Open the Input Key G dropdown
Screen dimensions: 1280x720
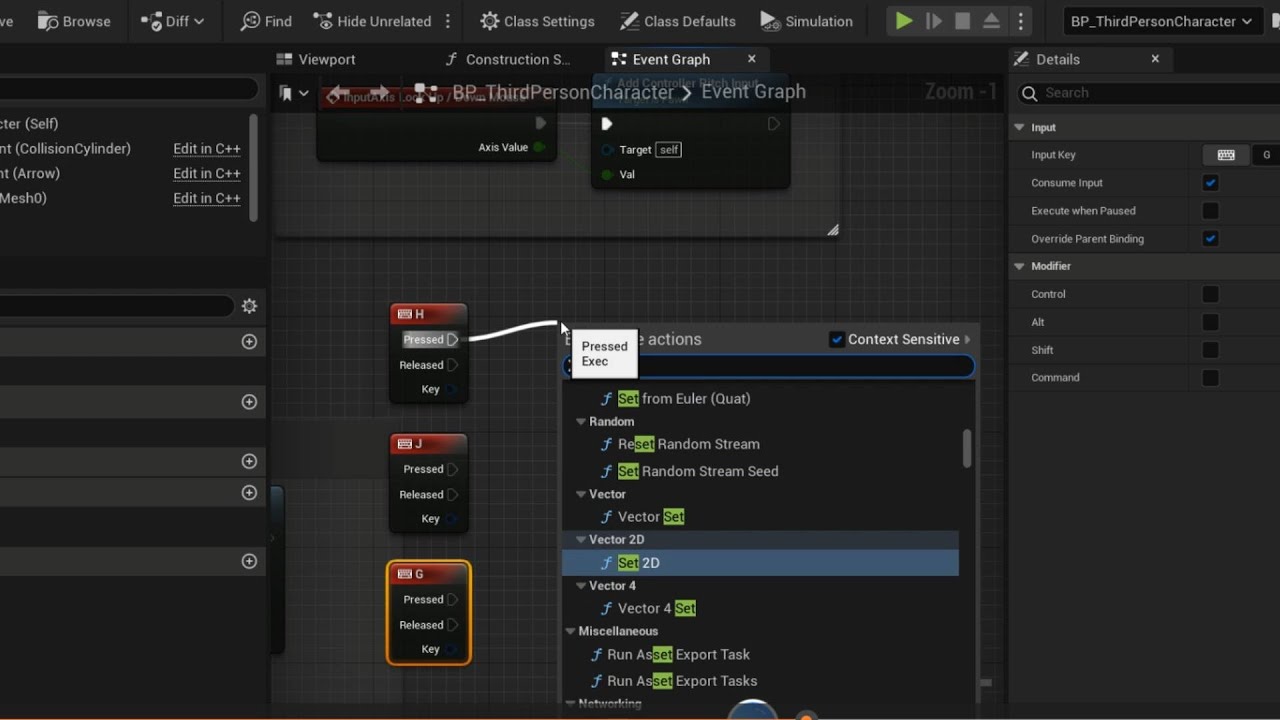click(1267, 155)
